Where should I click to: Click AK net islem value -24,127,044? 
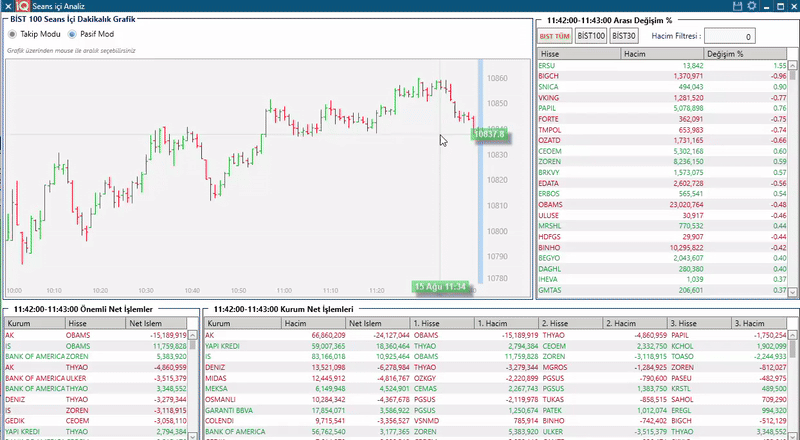click(x=390, y=335)
